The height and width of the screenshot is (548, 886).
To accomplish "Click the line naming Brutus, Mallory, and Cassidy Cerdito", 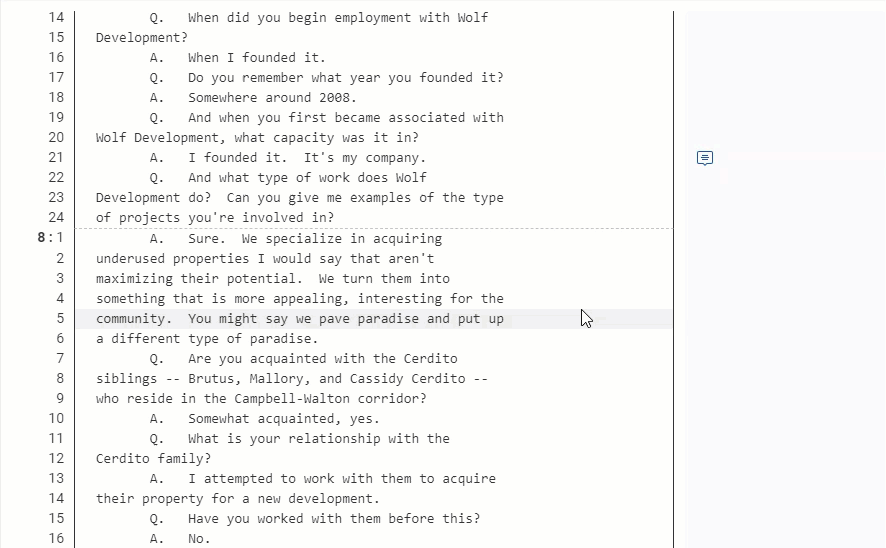I will [291, 379].
